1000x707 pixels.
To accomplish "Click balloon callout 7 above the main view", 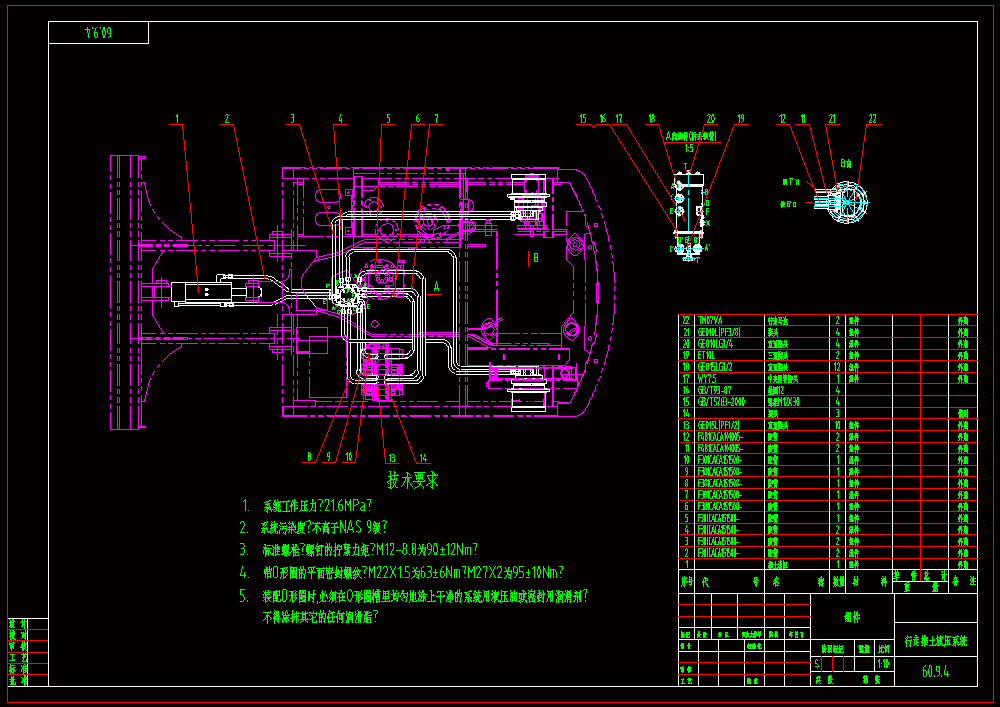I will pyautogui.click(x=437, y=119).
